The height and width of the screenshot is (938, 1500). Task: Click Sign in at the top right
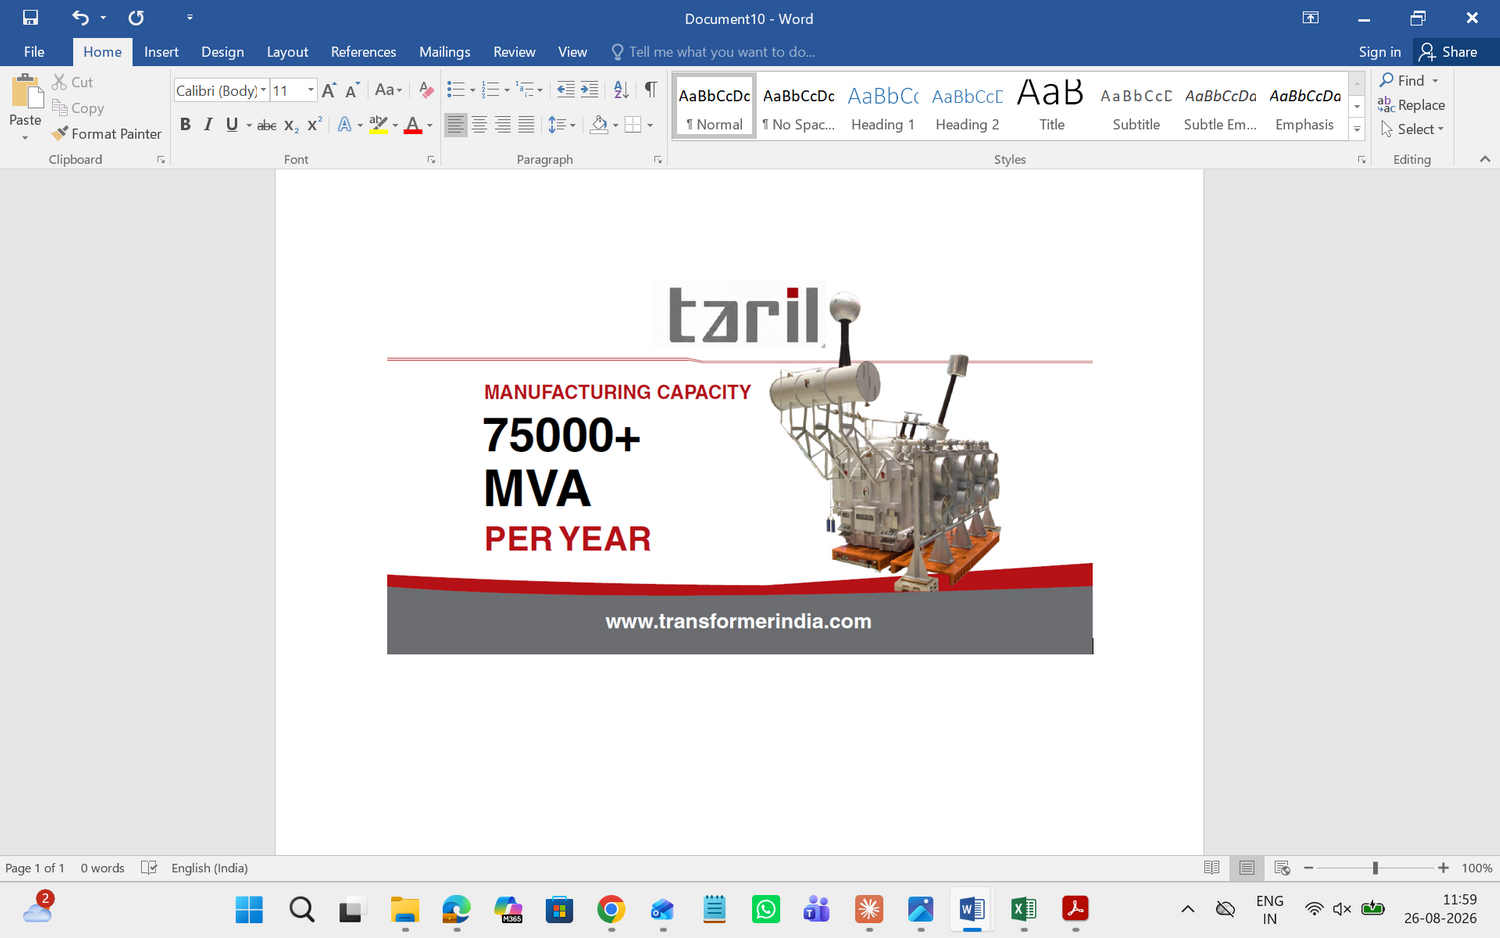pos(1379,52)
